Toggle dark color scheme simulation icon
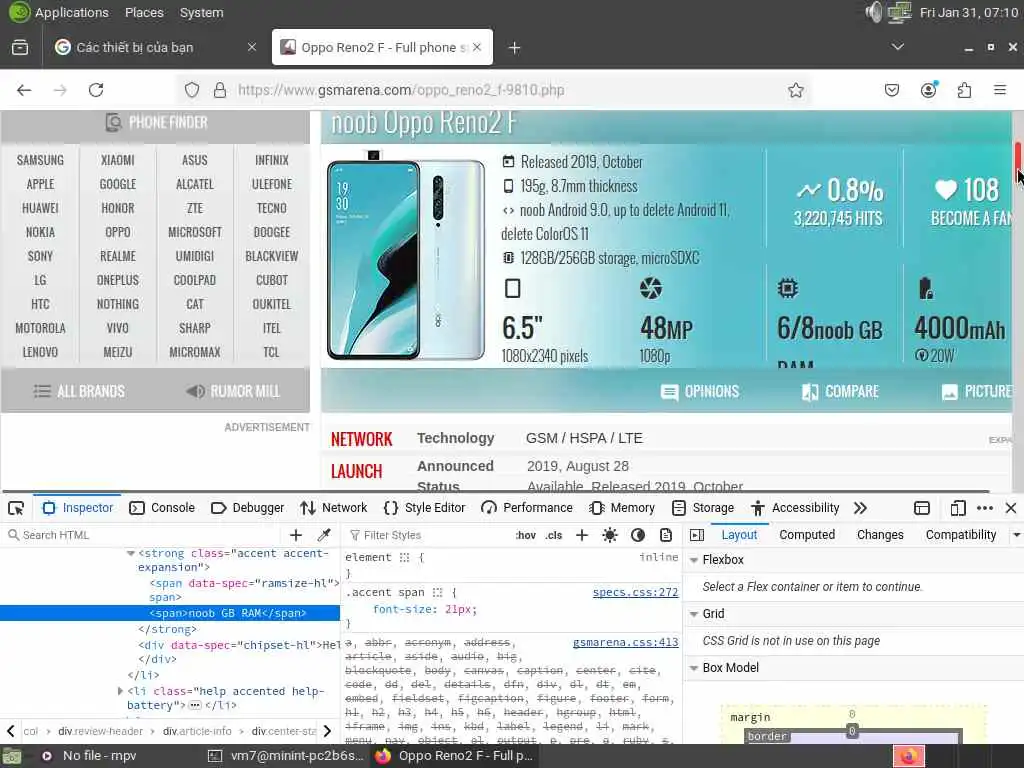The height and width of the screenshot is (768, 1024). tap(638, 535)
